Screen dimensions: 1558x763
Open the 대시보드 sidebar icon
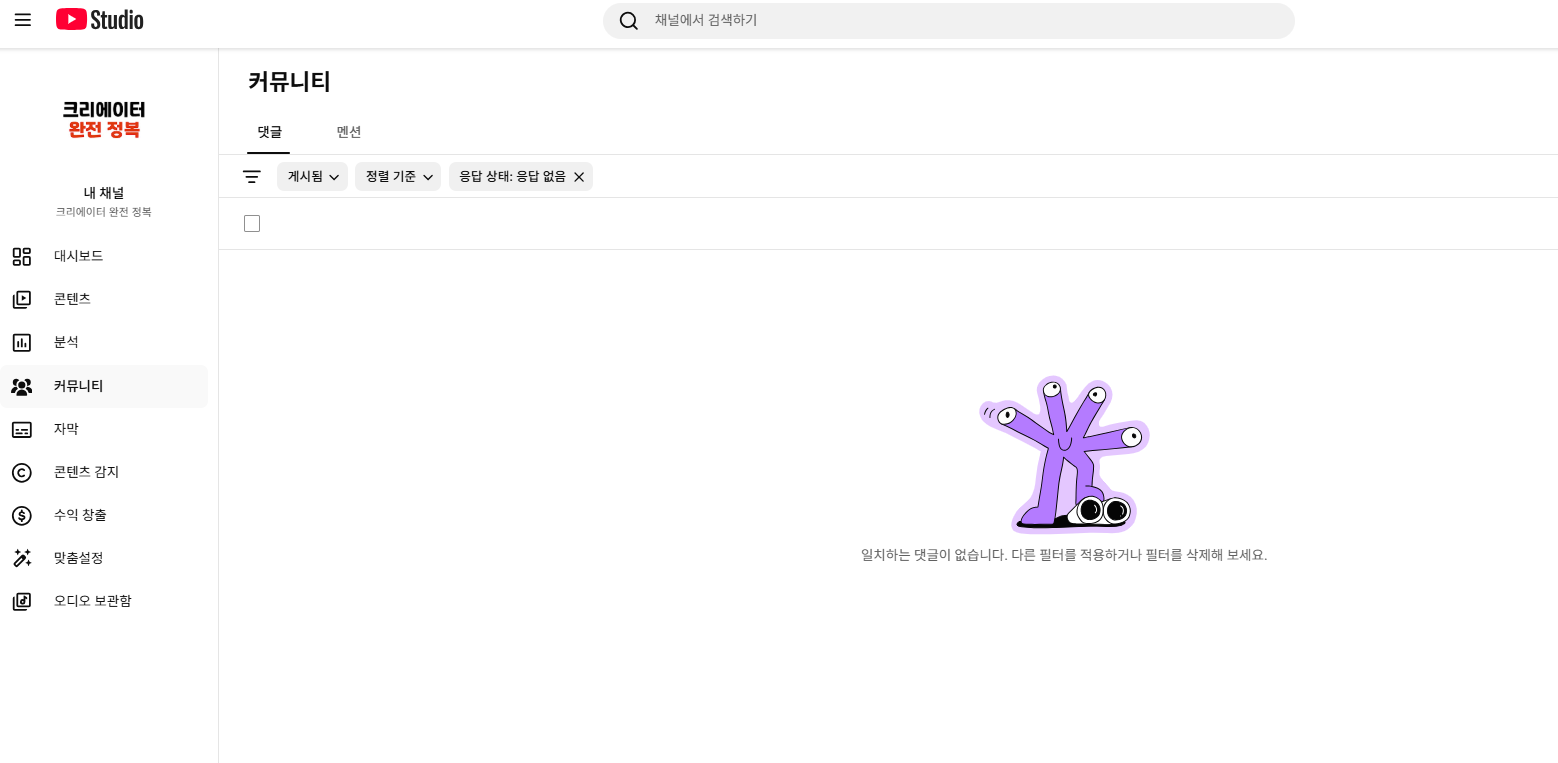pyautogui.click(x=22, y=256)
